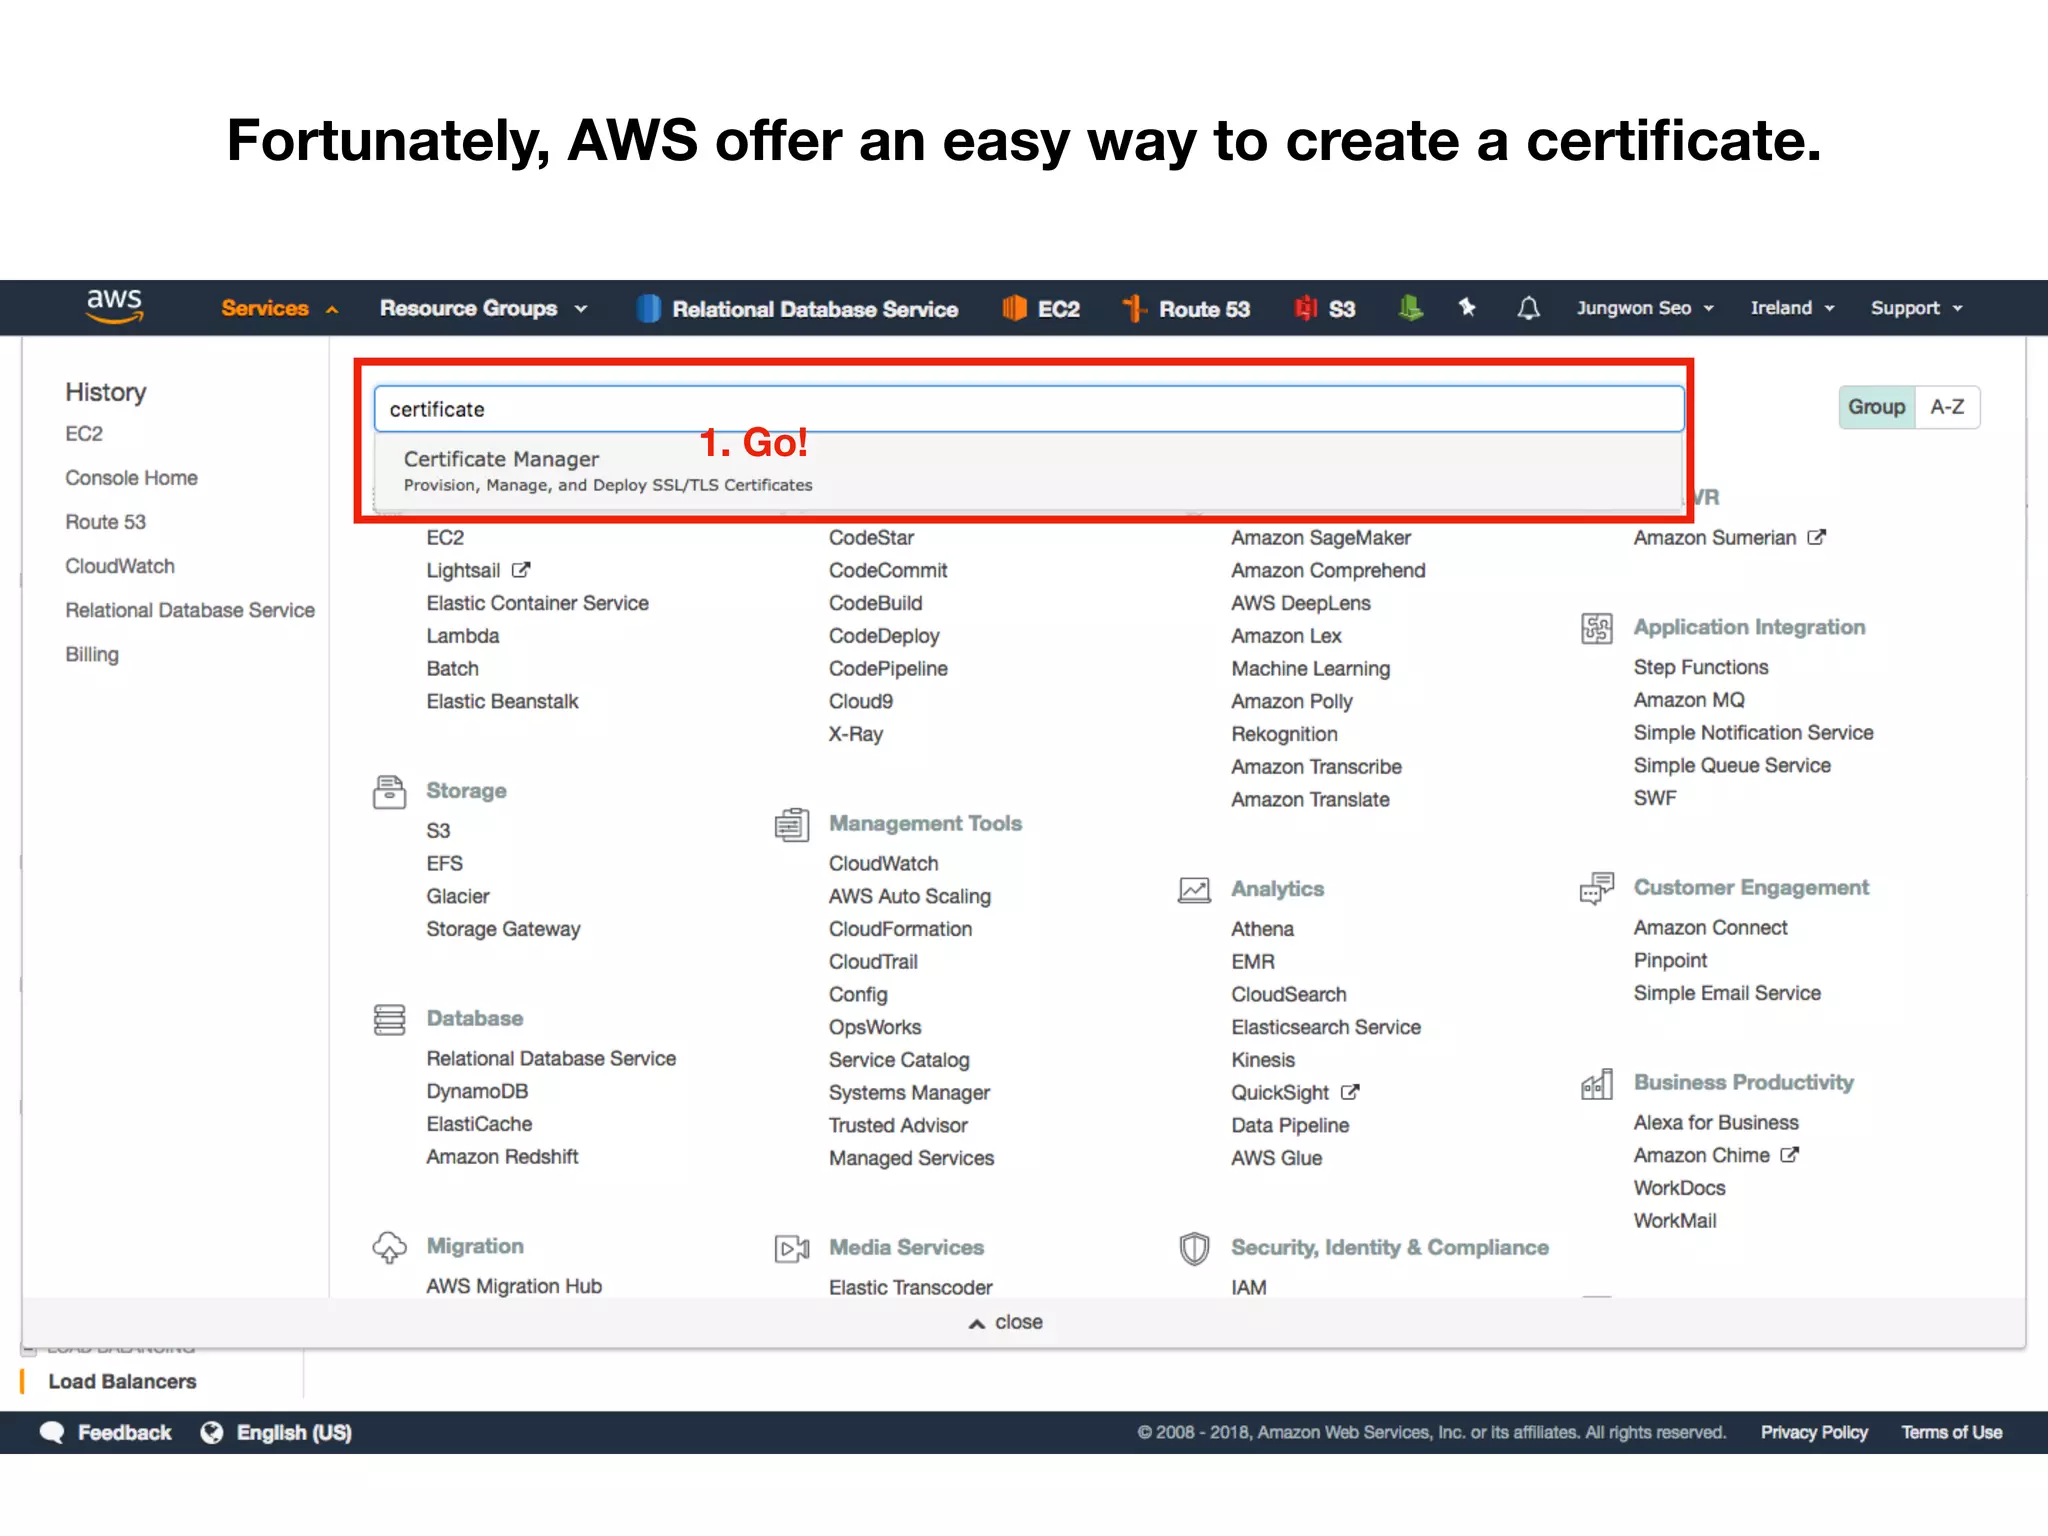This screenshot has height=1536, width=2048.
Task: Open the Amazon SageMaker link
Action: [x=1321, y=538]
